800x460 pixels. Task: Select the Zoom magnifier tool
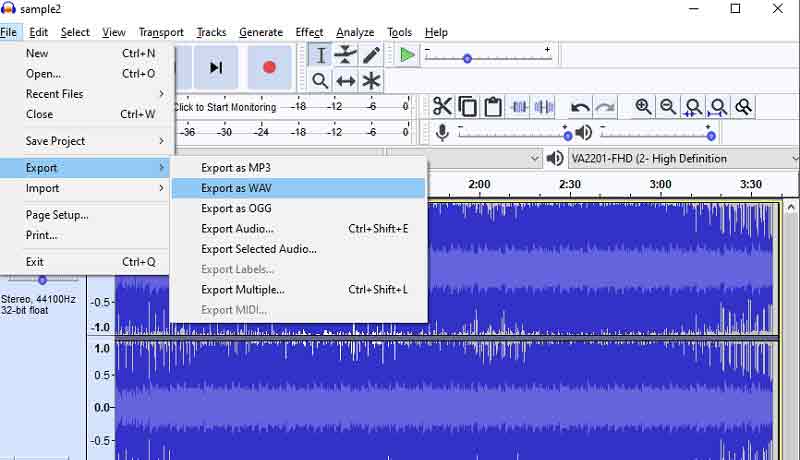coord(320,81)
